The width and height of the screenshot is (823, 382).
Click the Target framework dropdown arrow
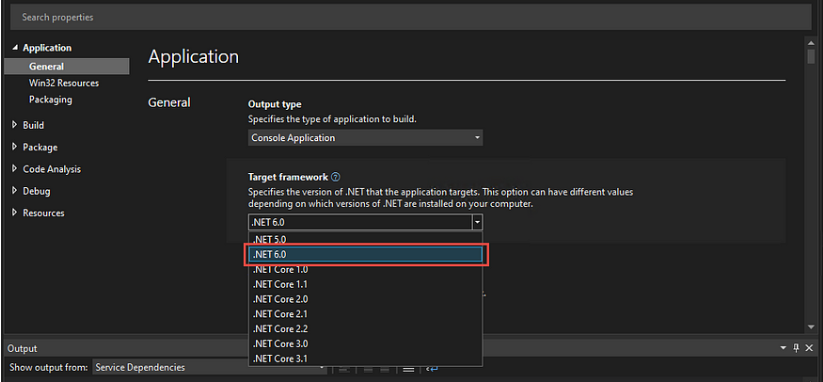point(477,222)
